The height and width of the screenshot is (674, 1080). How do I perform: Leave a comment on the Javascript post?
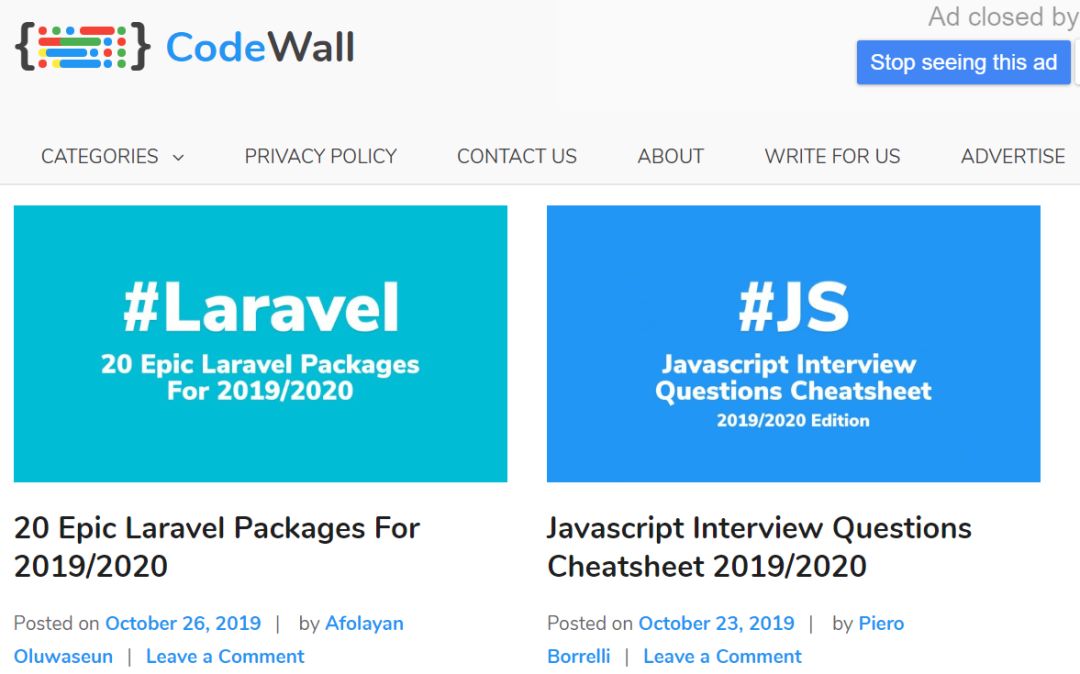722,656
